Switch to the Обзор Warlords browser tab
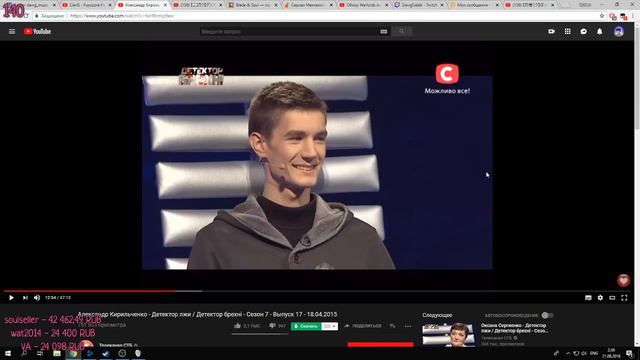The height and width of the screenshot is (360, 640). 363,5
